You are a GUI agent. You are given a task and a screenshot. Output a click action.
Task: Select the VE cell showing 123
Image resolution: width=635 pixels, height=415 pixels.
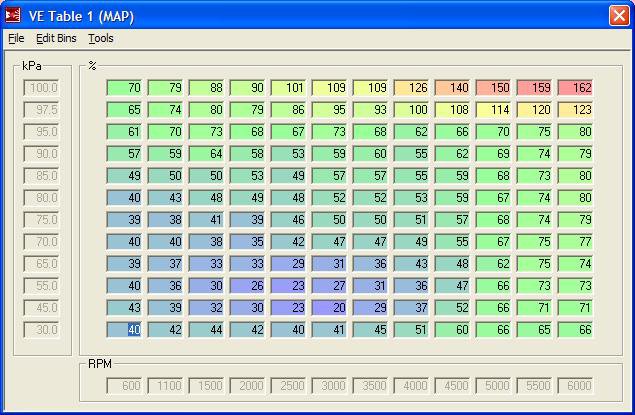click(x=575, y=110)
